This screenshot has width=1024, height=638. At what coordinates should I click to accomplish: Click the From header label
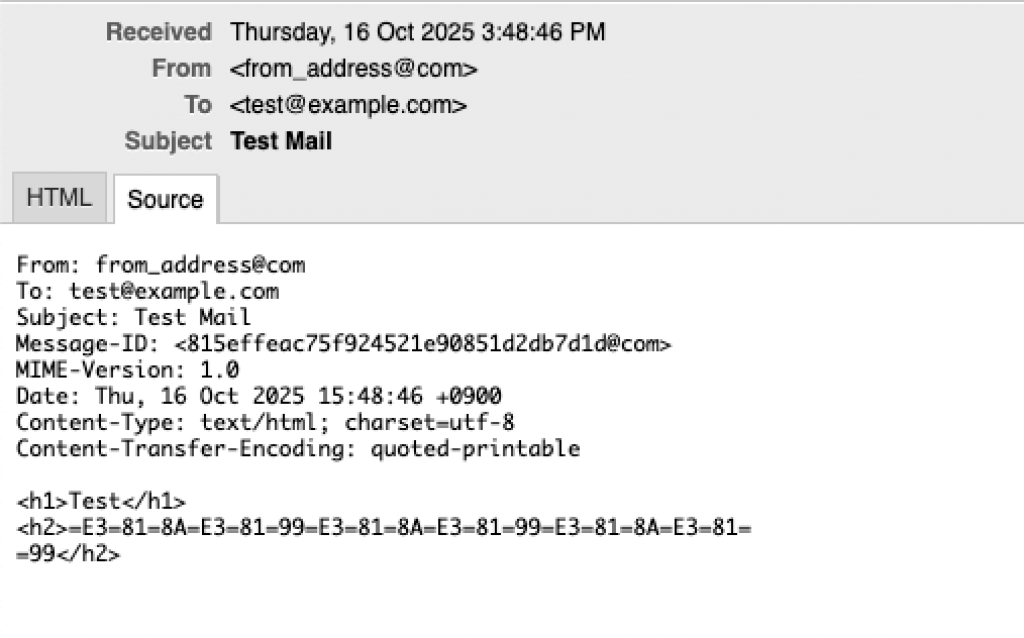tap(181, 69)
